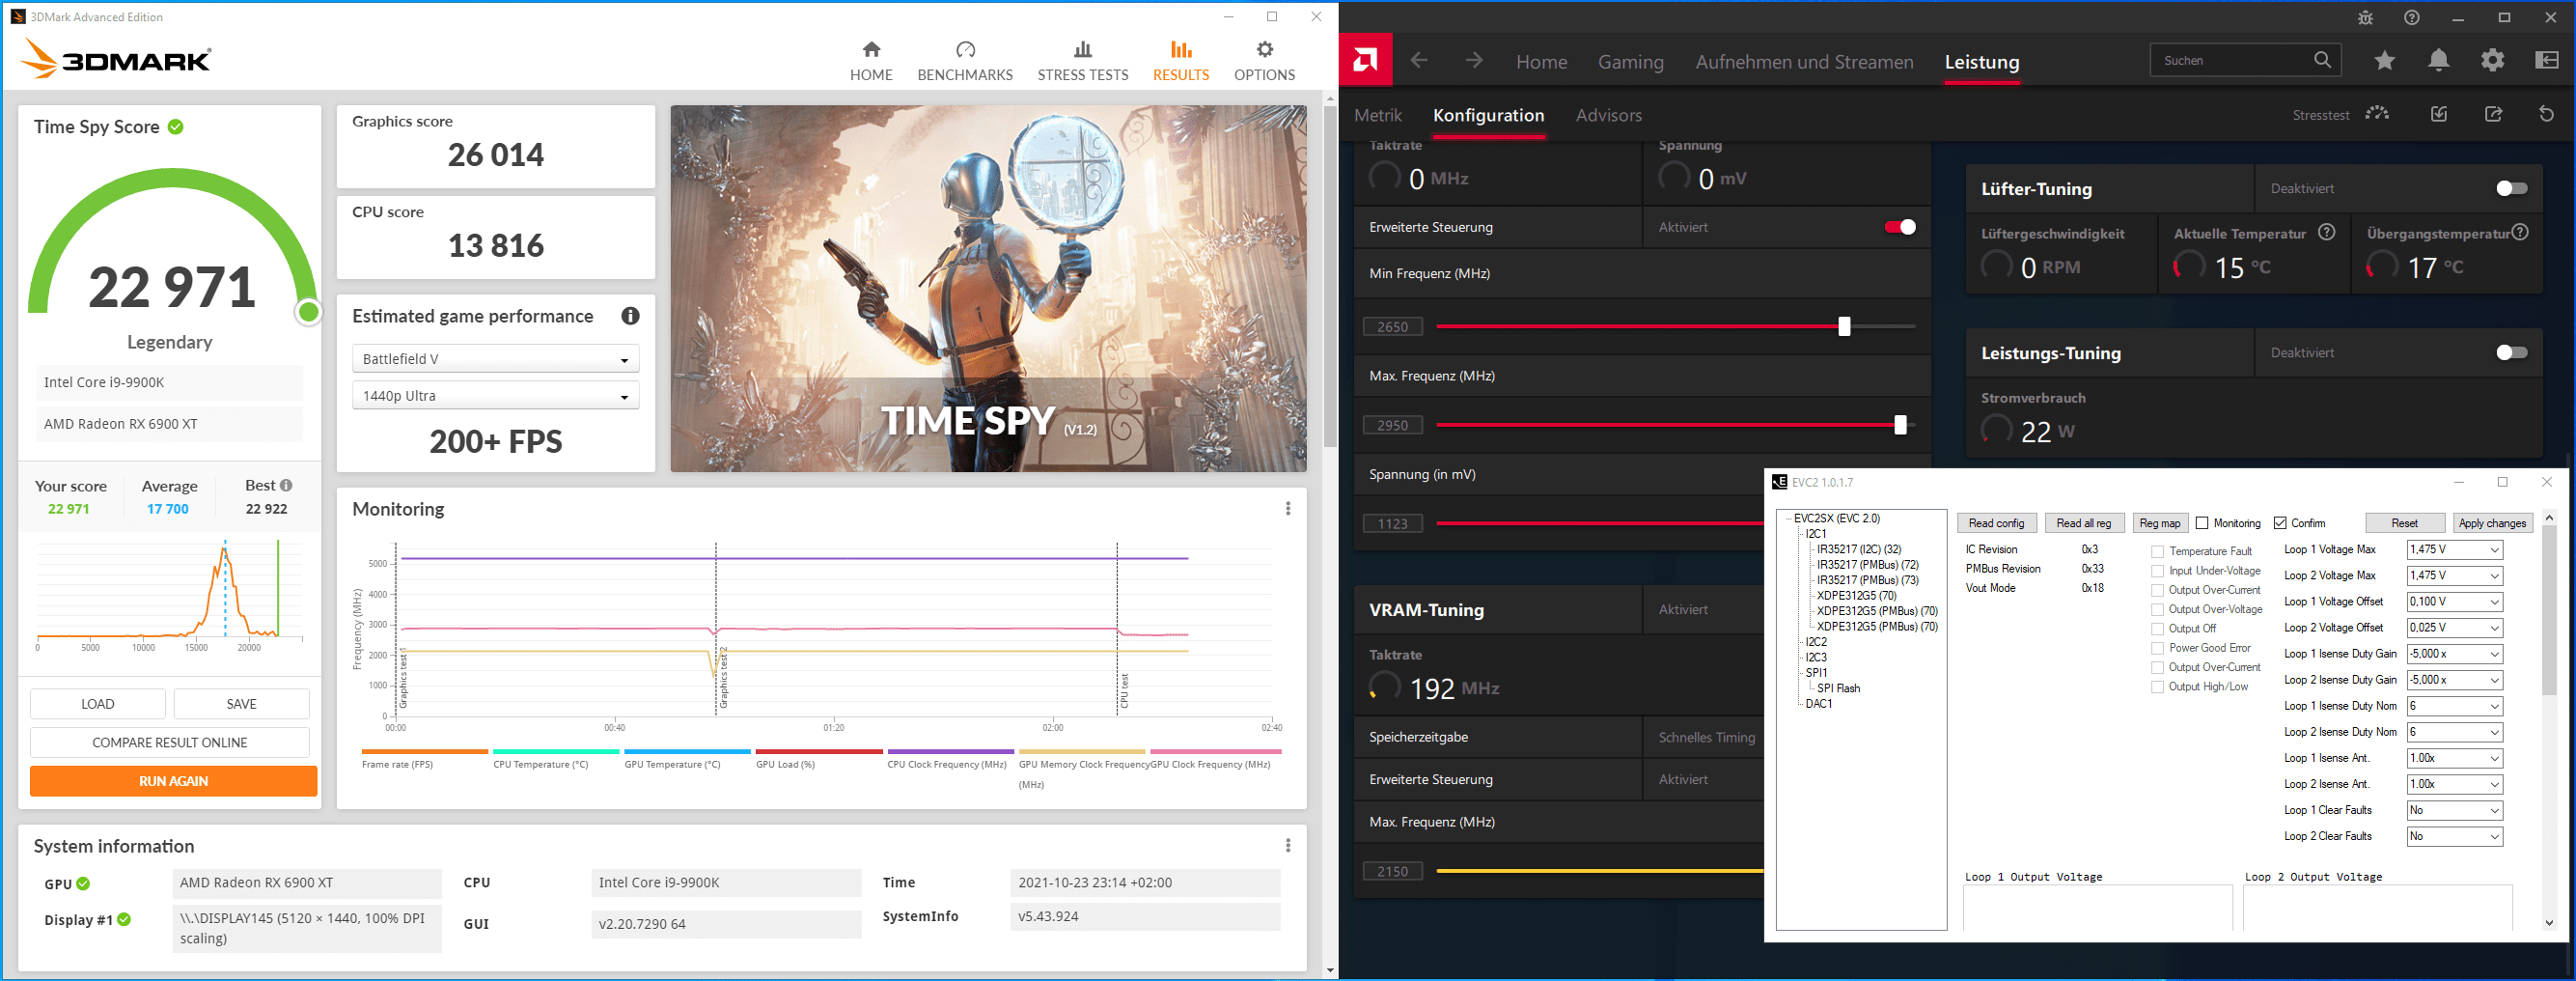
Task: Open the 1440p Ultra resolution dropdown
Action: pyautogui.click(x=495, y=396)
